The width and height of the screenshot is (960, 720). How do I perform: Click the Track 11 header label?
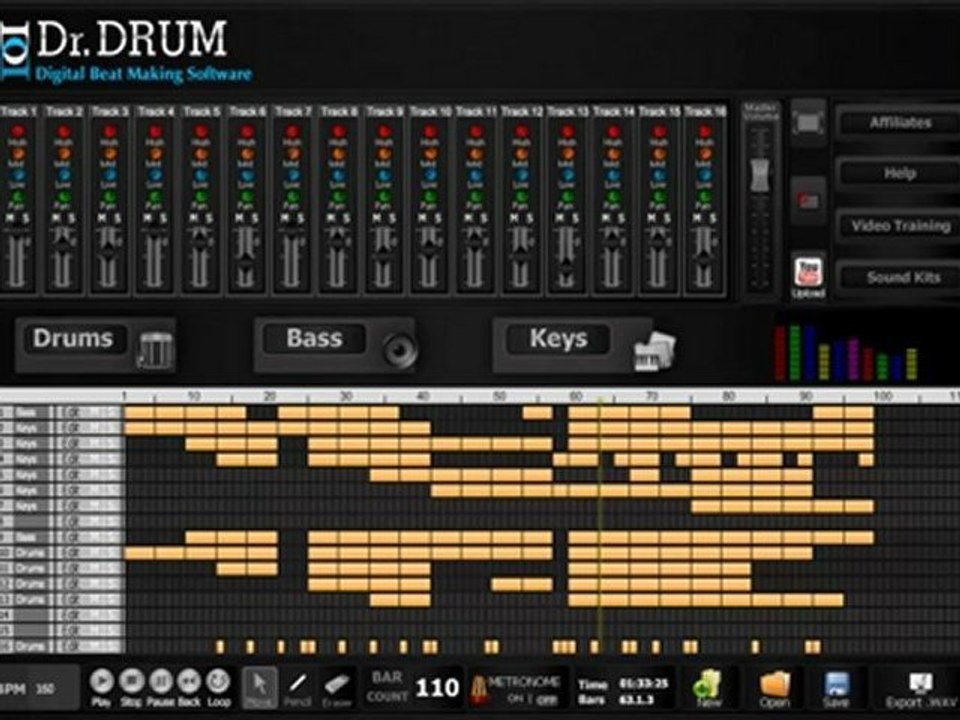[x=476, y=111]
